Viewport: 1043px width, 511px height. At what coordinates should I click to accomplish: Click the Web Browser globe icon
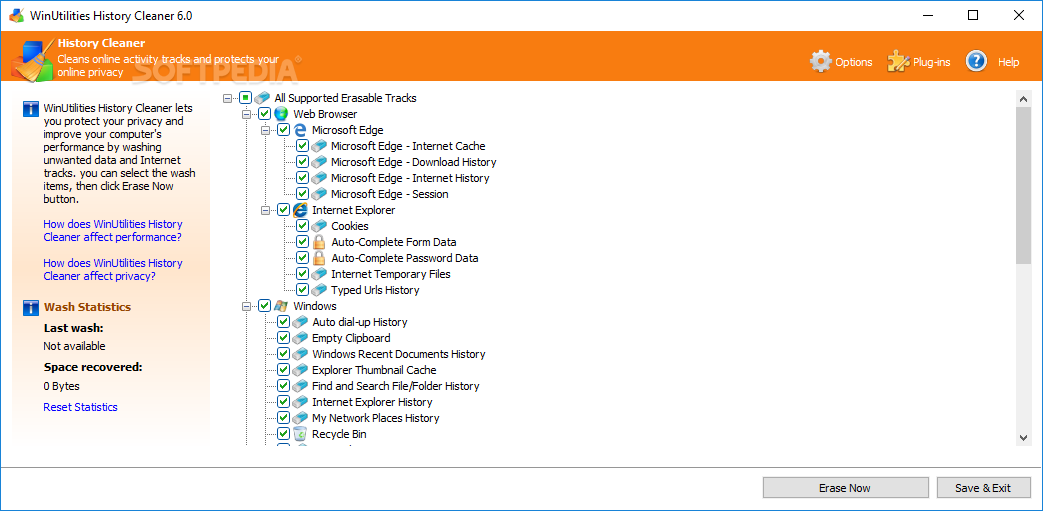(281, 114)
